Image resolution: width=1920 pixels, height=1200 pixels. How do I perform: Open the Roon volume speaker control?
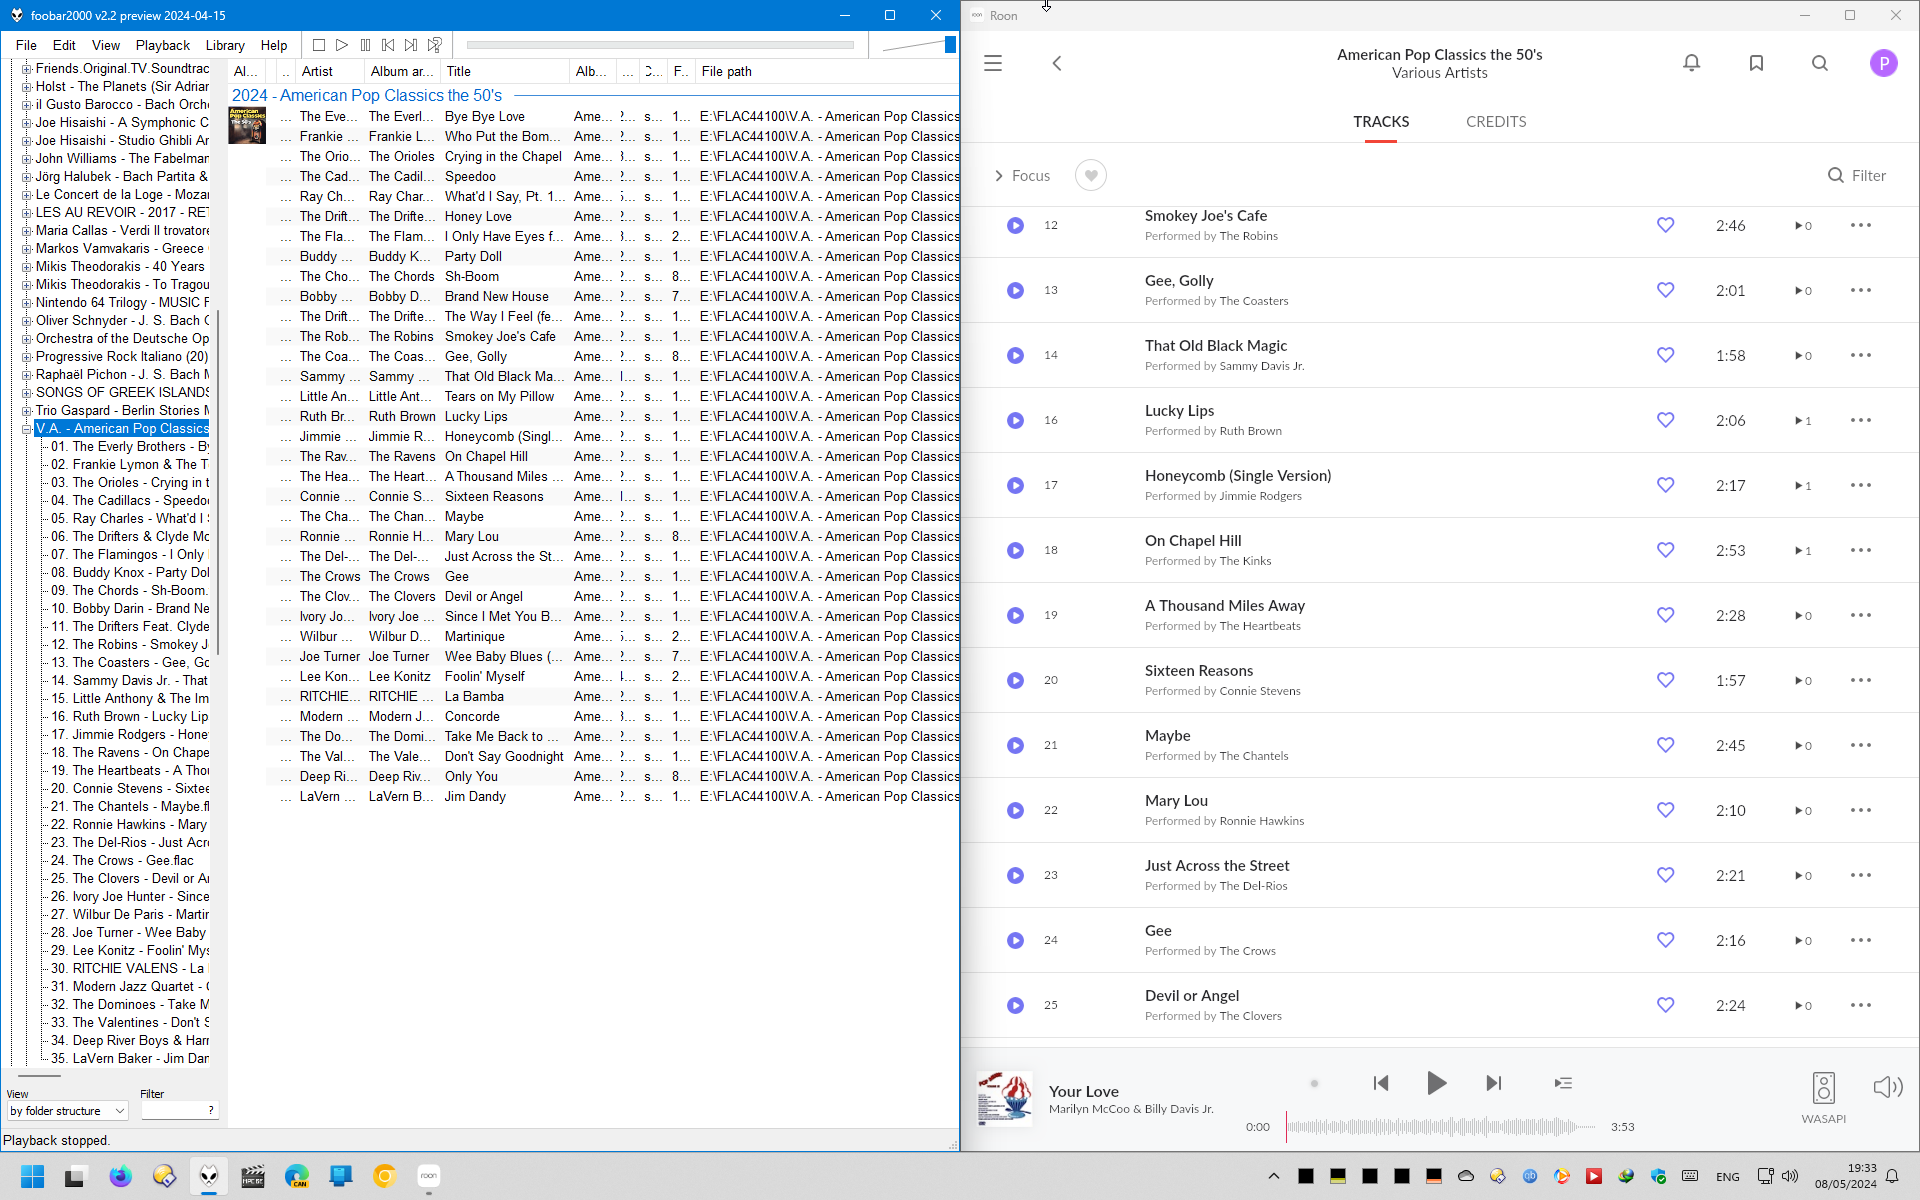click(x=1888, y=1087)
